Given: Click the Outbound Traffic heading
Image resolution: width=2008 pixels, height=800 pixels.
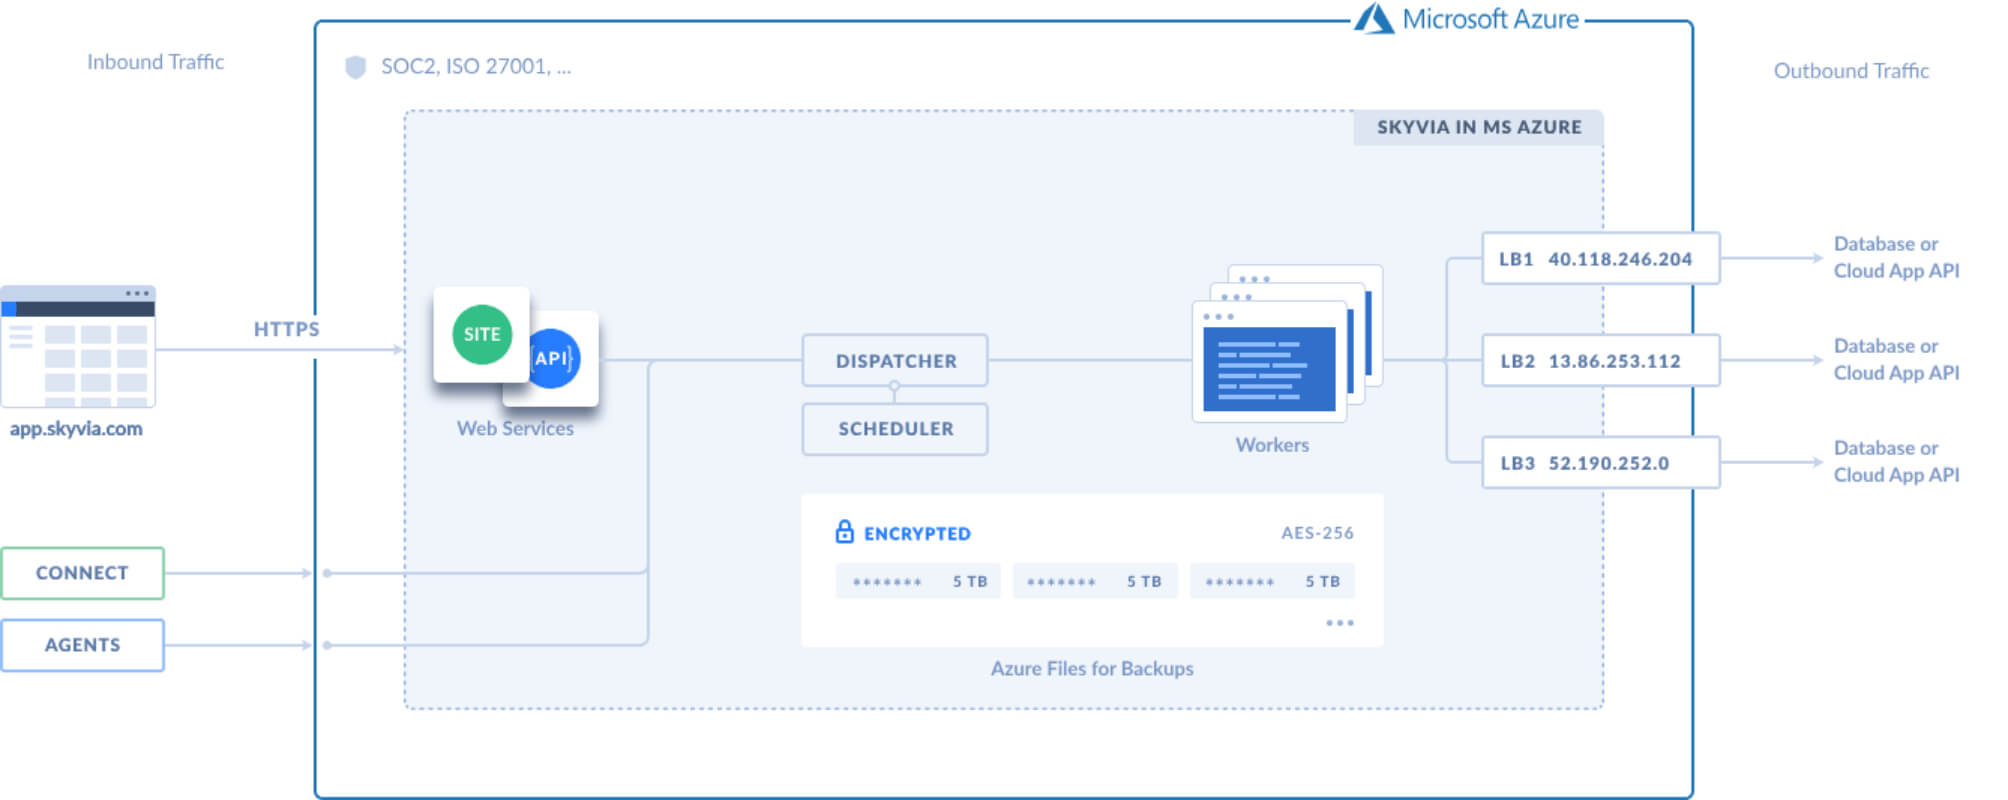Looking at the screenshot, I should [1851, 71].
